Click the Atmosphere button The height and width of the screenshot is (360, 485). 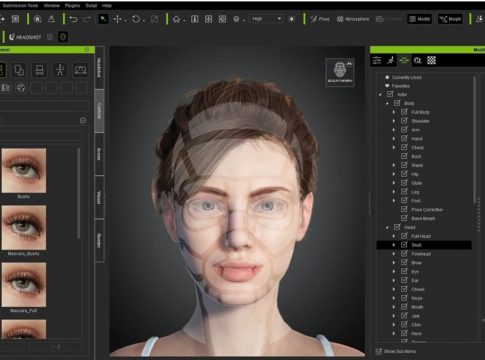[353, 19]
